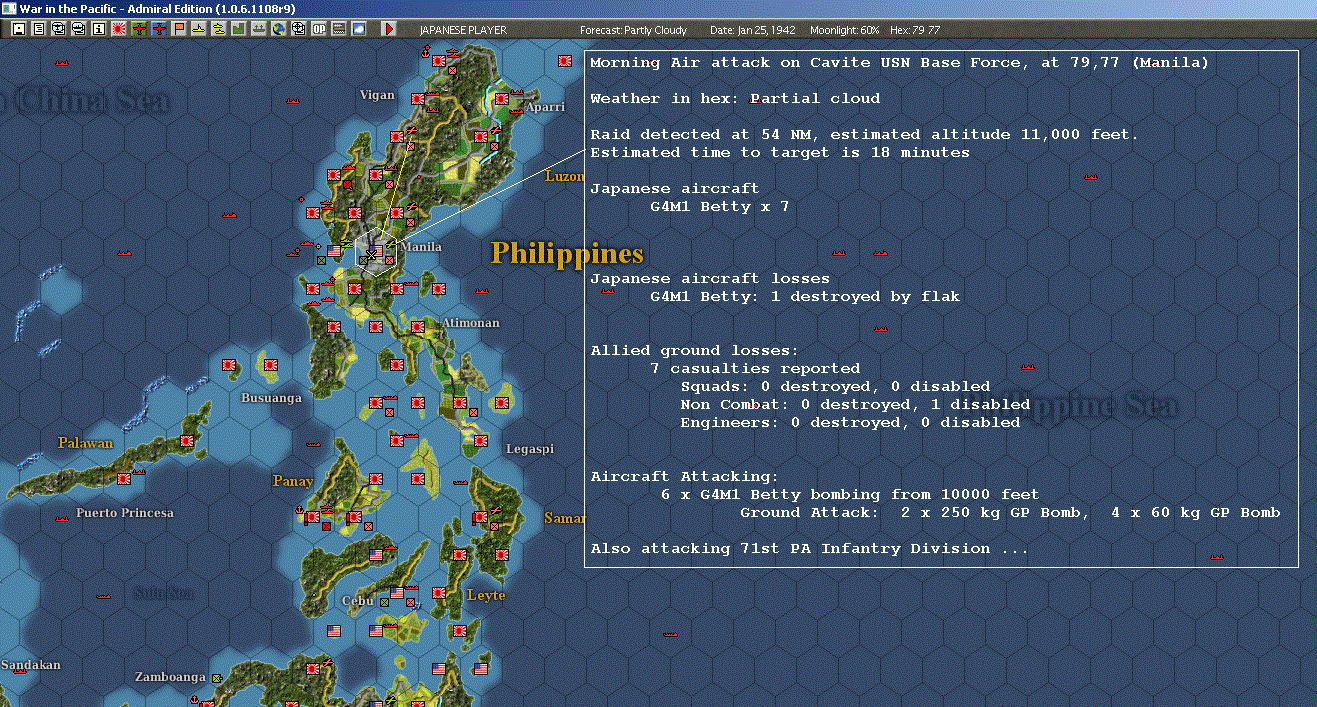Click the information 'i' toolbar icon
Screen dimensions: 1317x707
pos(97,30)
